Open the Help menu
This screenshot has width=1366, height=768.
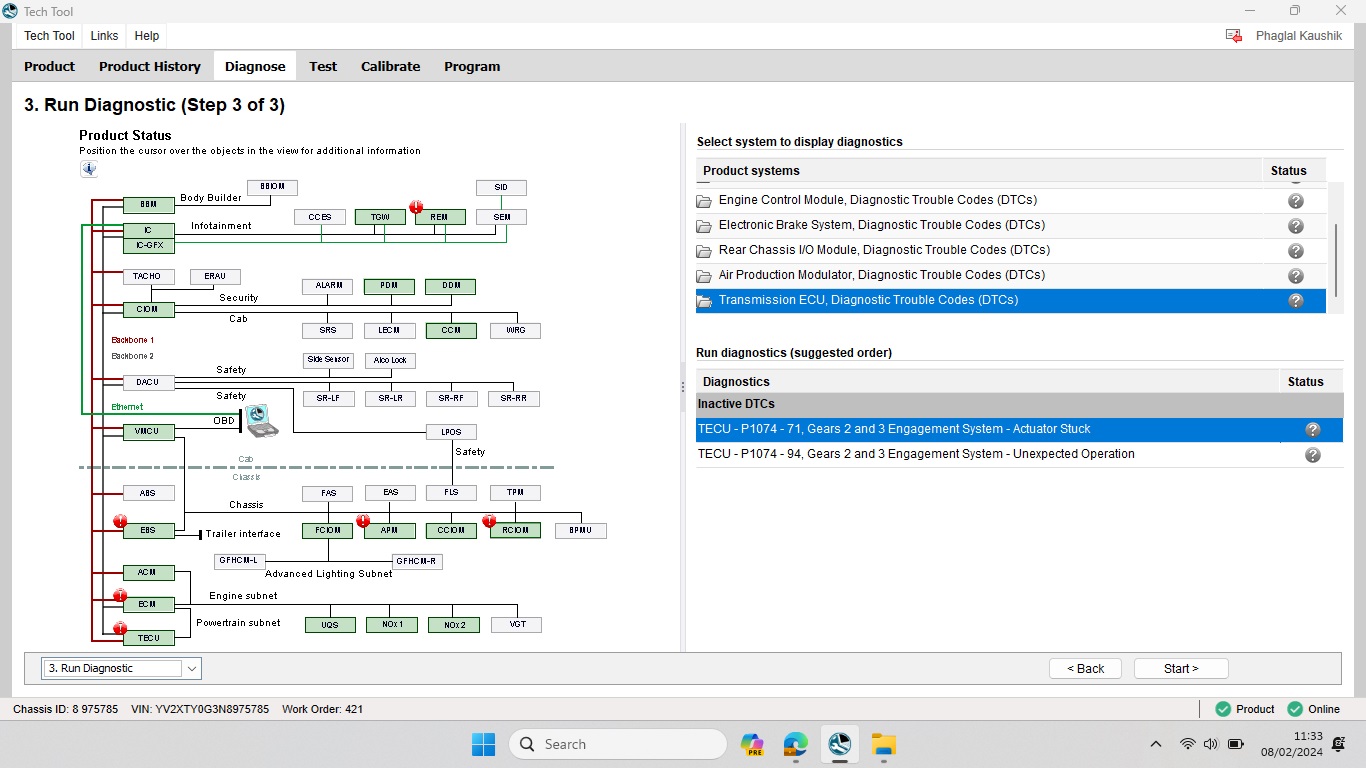coord(147,36)
